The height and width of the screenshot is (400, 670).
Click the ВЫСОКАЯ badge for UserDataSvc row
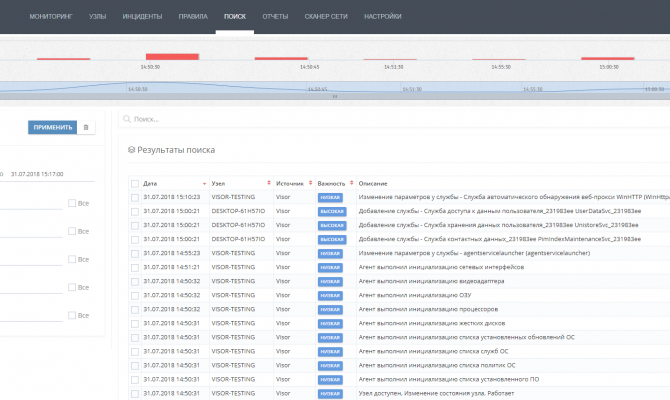pos(332,211)
